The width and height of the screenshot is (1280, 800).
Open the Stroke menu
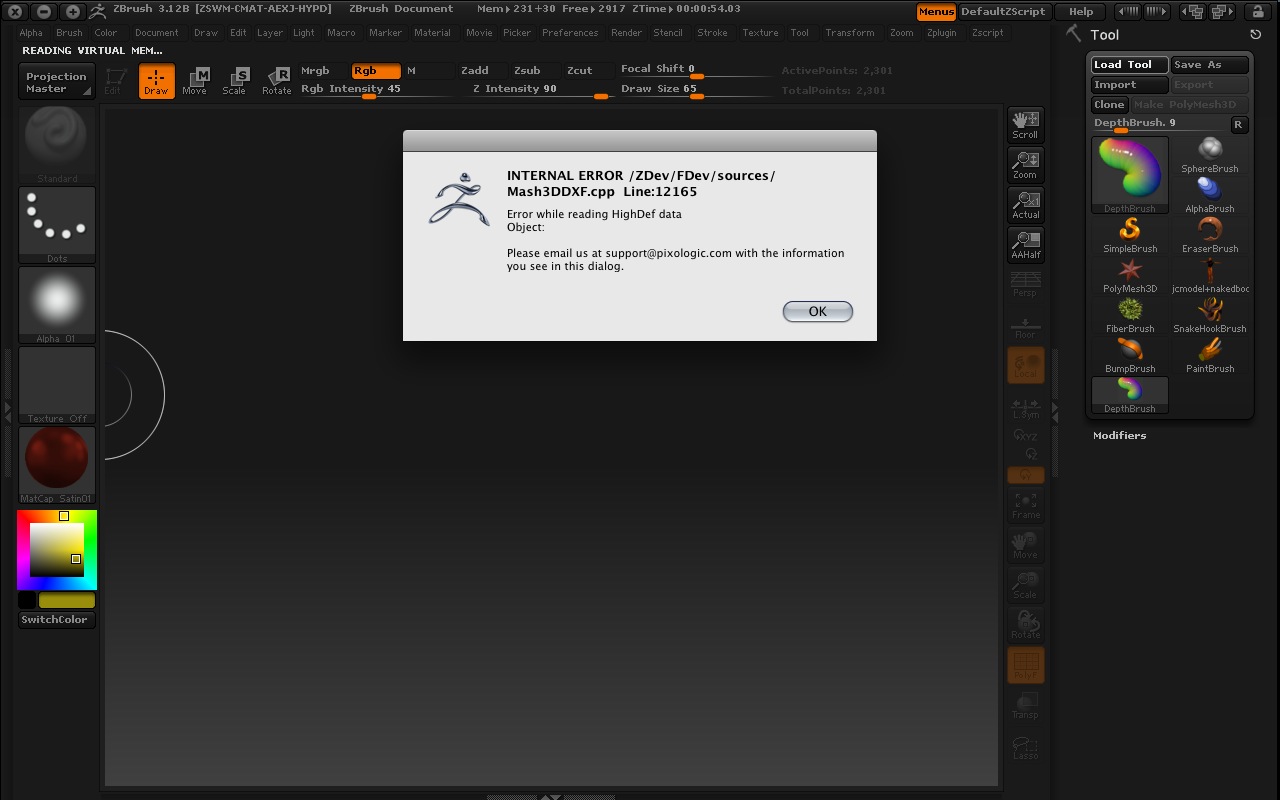(712, 33)
